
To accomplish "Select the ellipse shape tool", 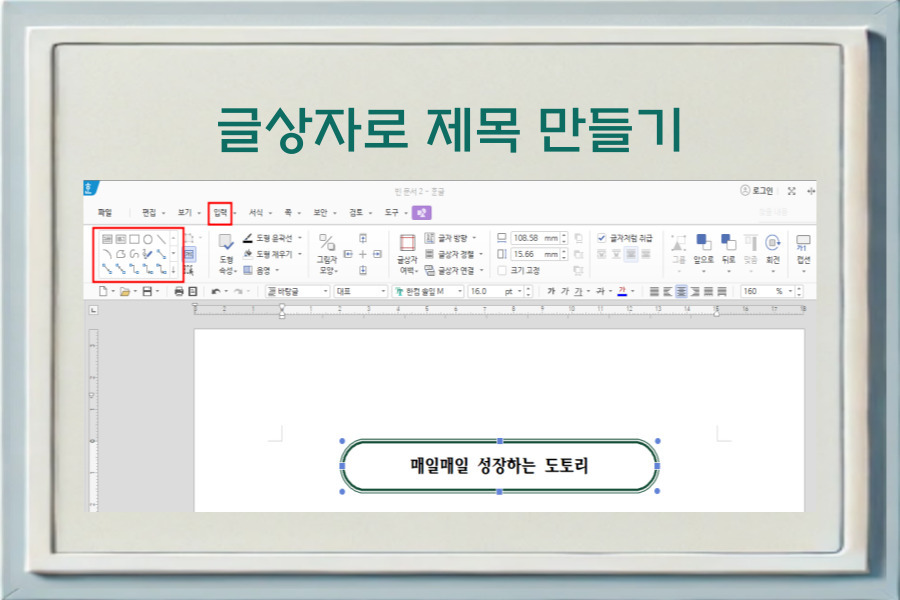I will (x=148, y=239).
